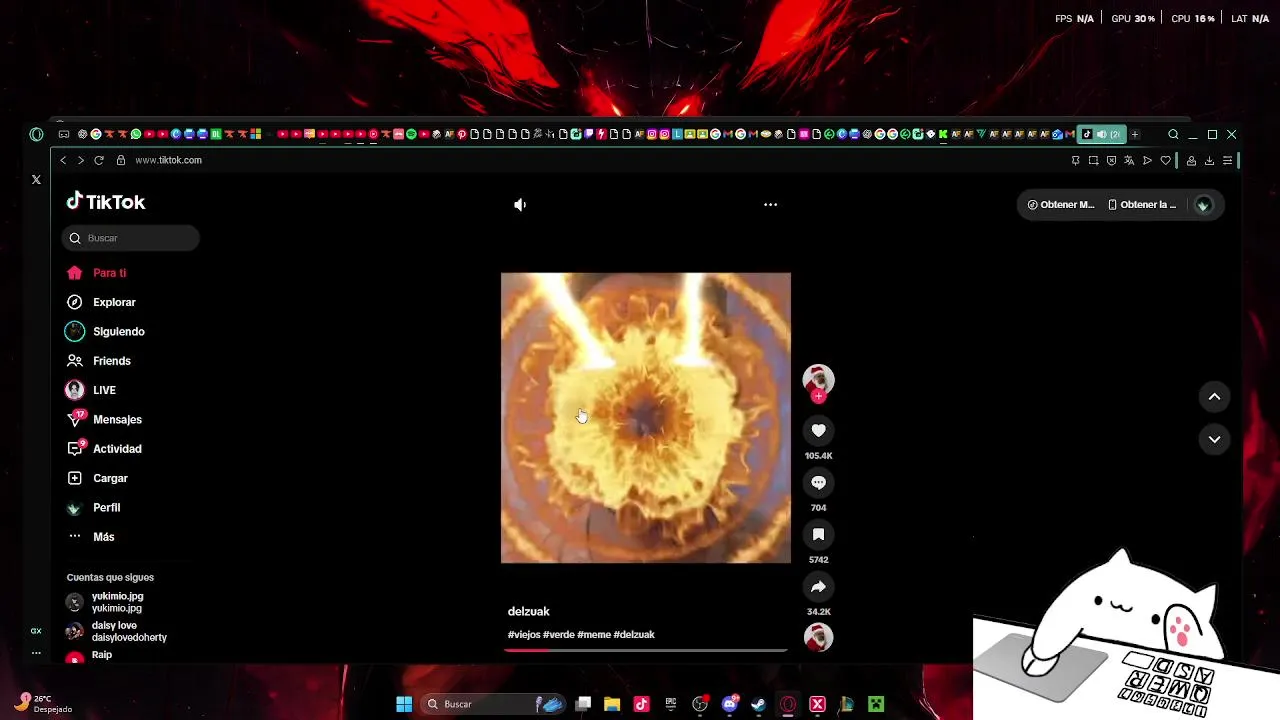1280x720 pixels.
Task: Mute the TikTok video sound
Action: [x=520, y=204]
